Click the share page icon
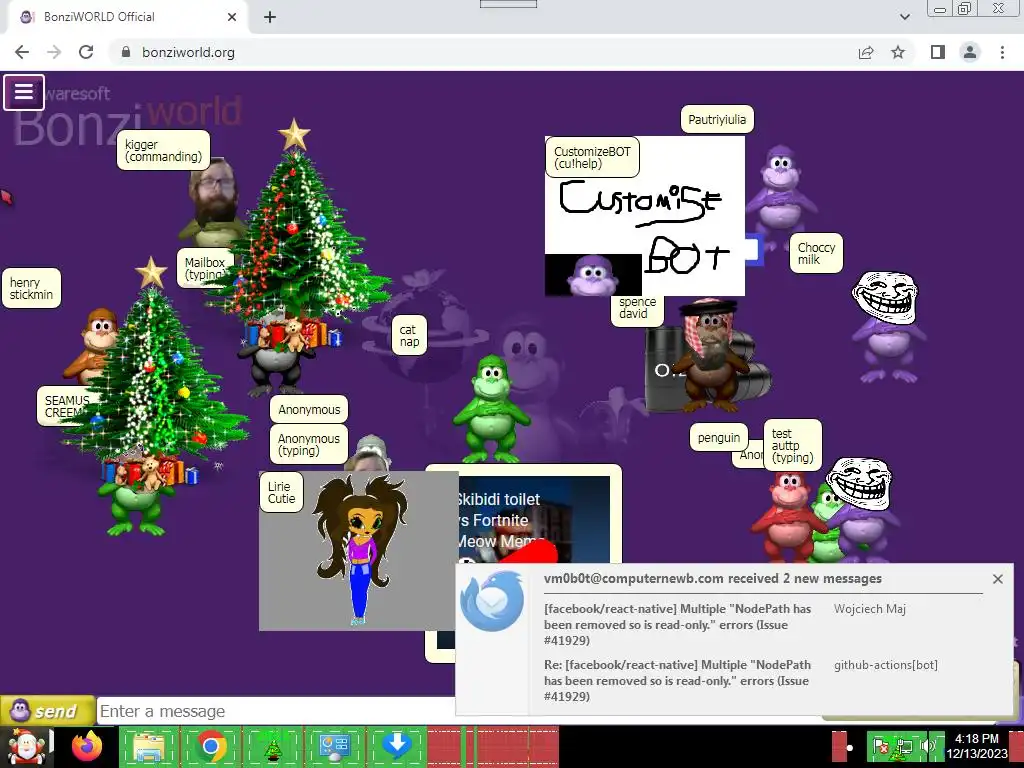Viewport: 1024px width, 768px height. (x=866, y=52)
